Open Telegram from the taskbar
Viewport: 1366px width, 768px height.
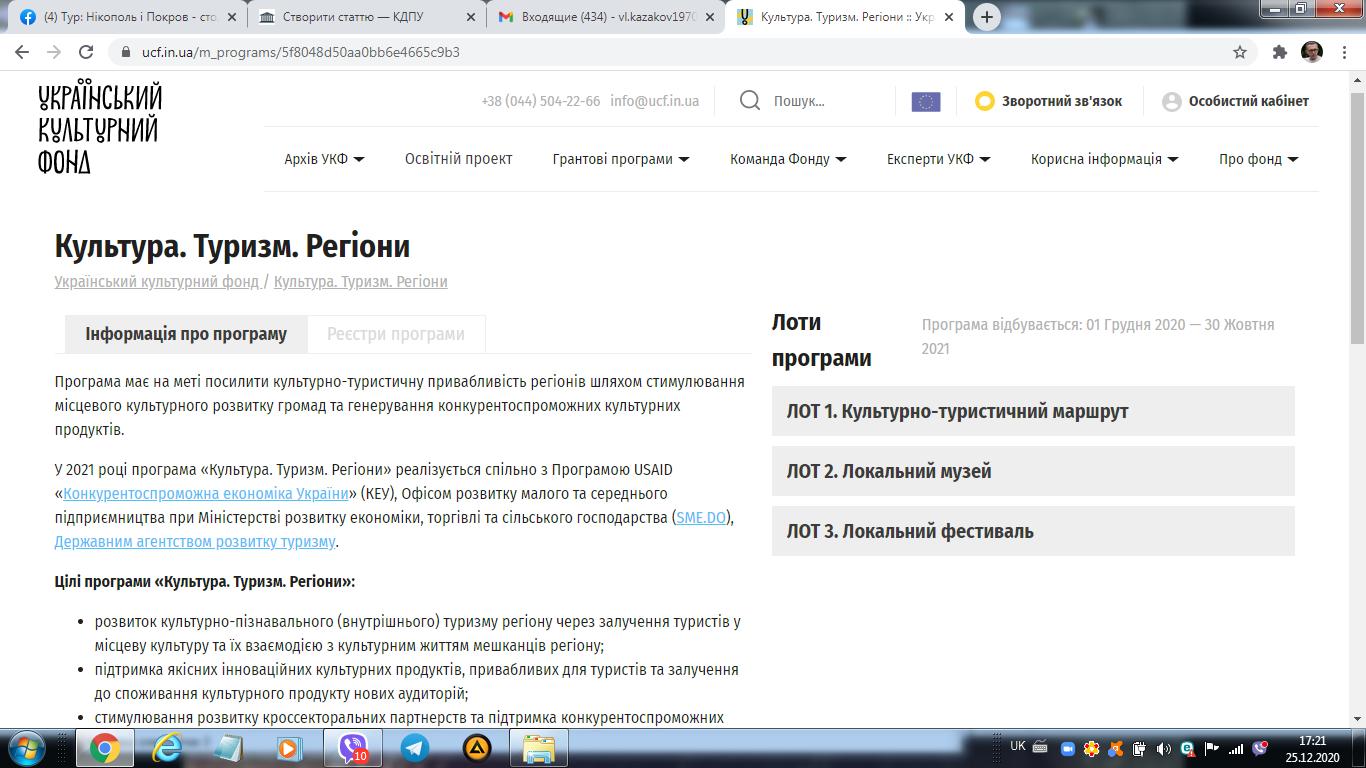(414, 747)
